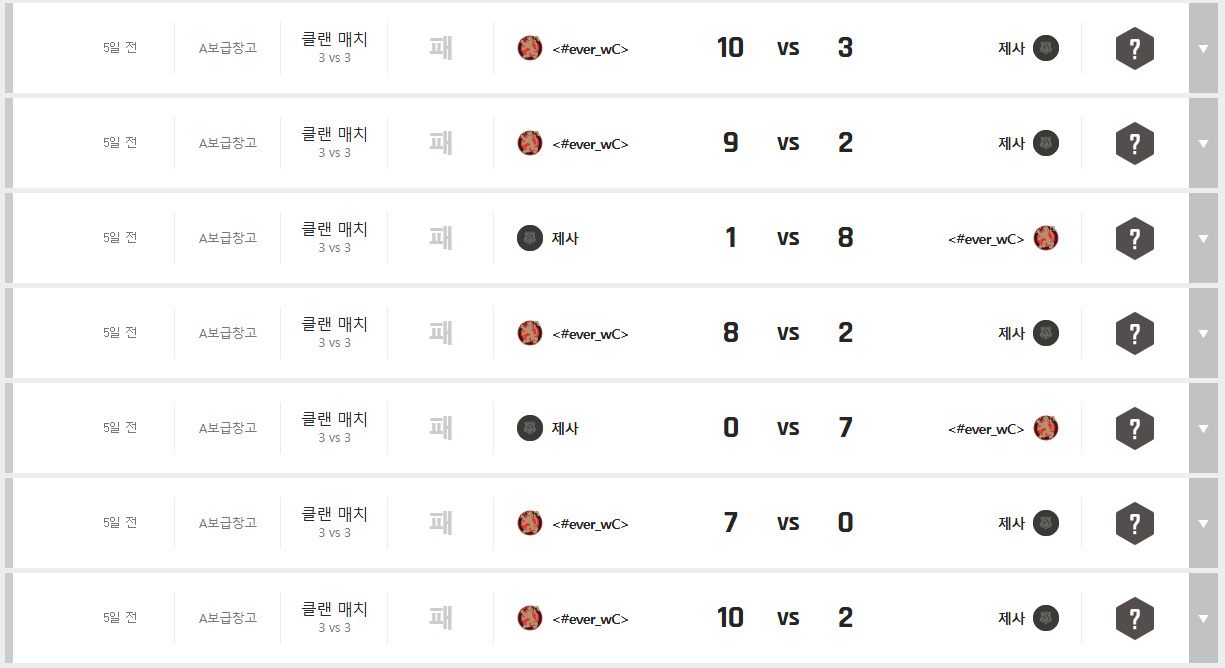Viewport: 1225px width, 668px height.
Task: Open the <#ever_wC> clan name in the 8 vs 2 match
Action: tap(590, 334)
